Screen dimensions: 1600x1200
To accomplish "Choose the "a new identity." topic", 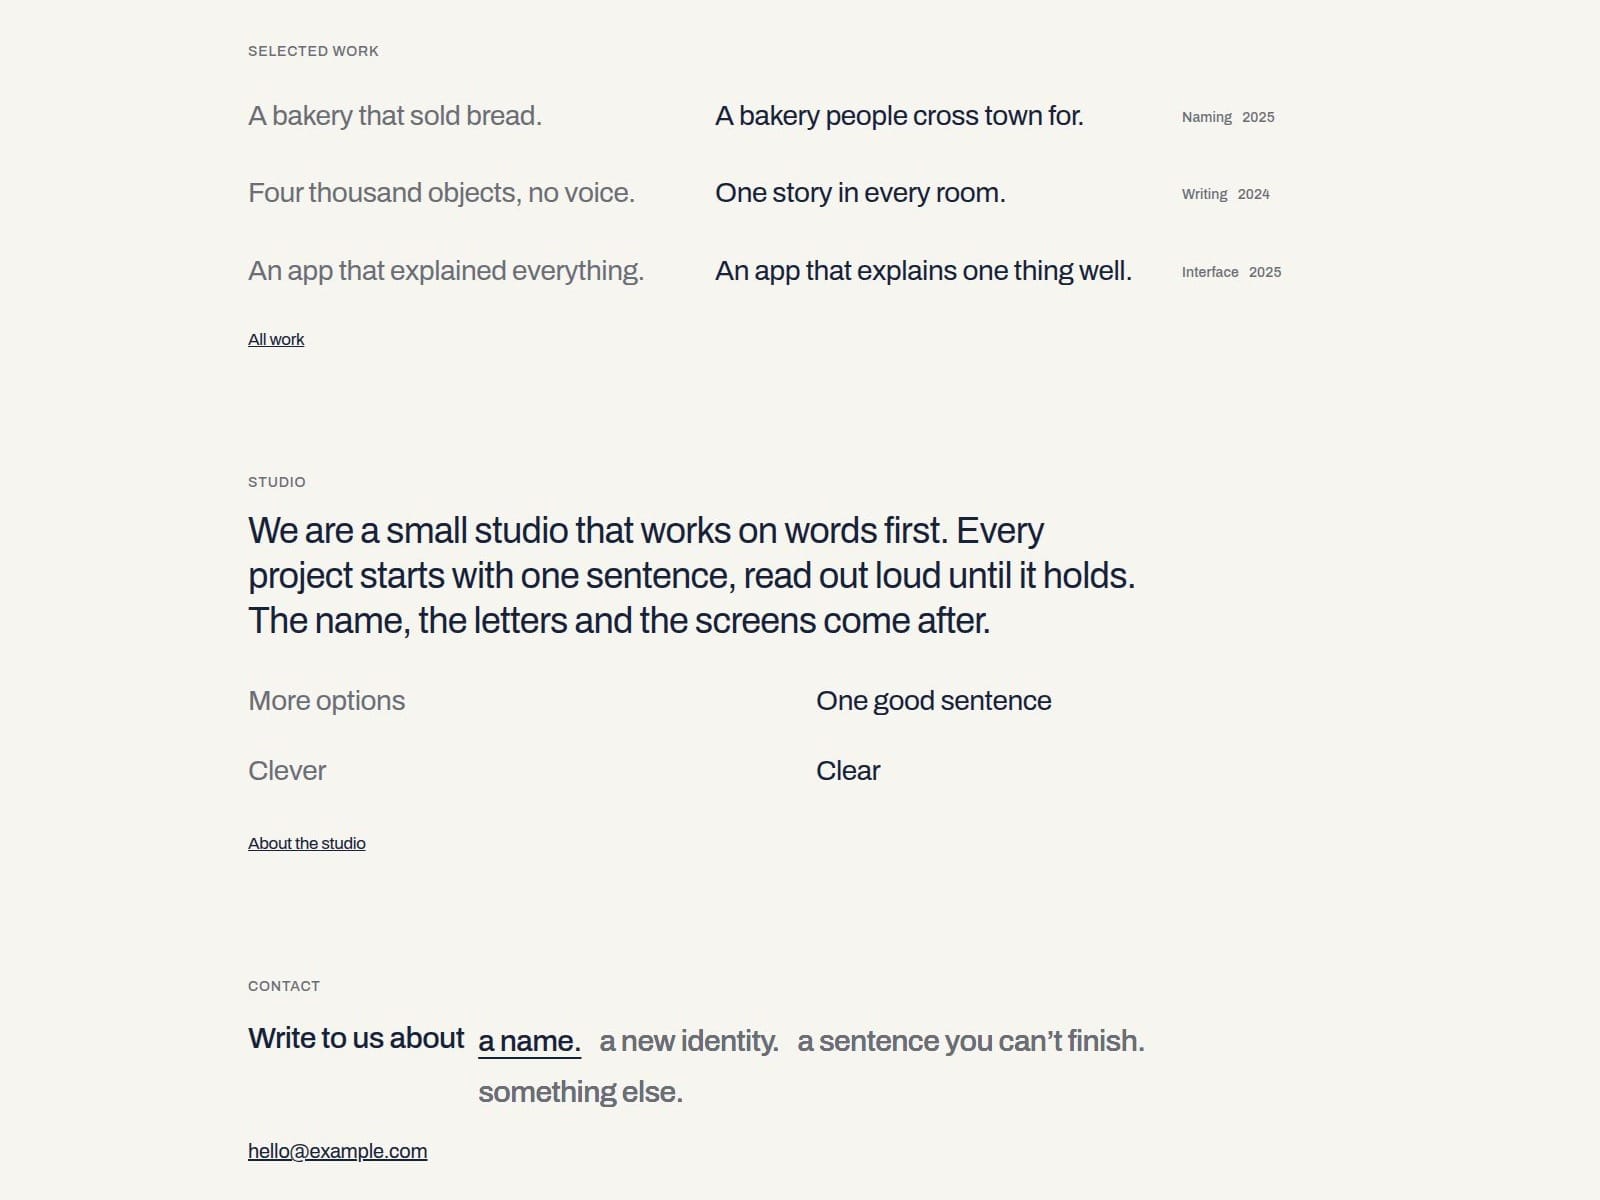I will (x=689, y=1041).
